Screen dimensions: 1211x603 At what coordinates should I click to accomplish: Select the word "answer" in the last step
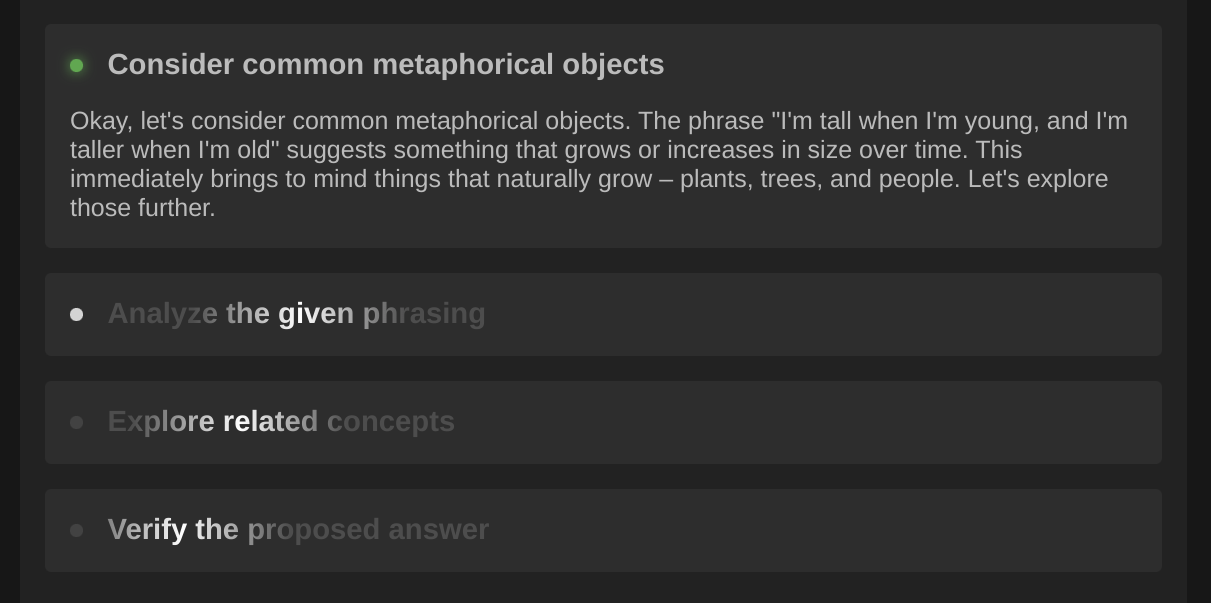coord(438,529)
